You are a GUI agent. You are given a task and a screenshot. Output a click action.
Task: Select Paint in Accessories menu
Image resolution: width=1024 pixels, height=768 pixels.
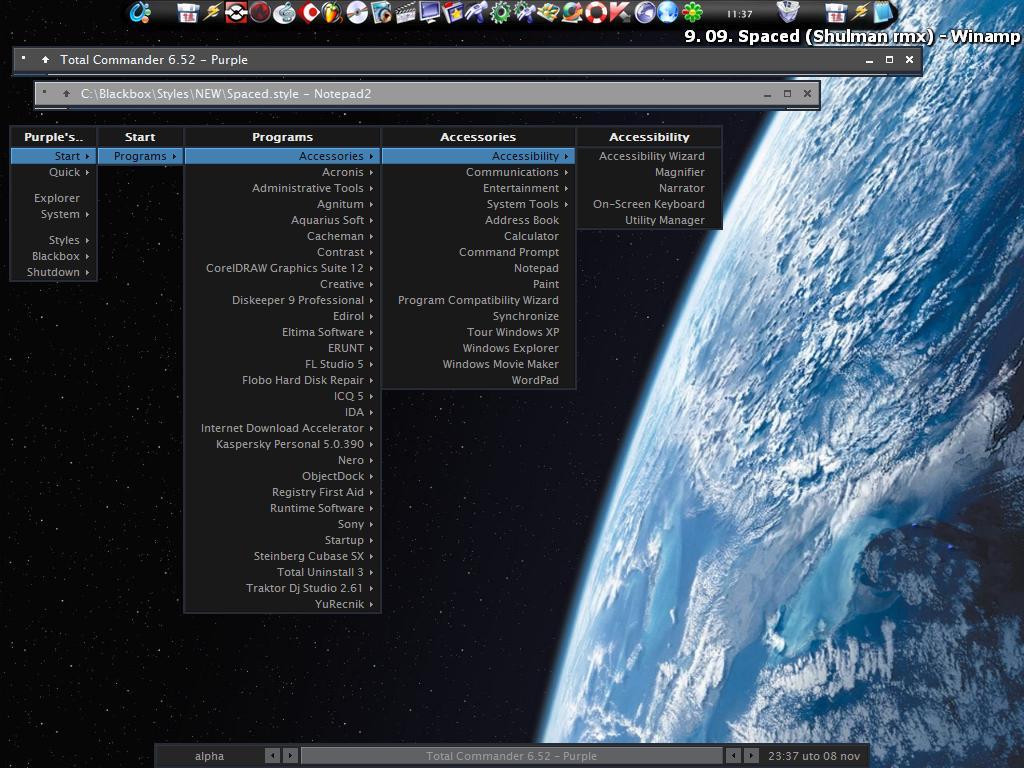tap(478, 284)
